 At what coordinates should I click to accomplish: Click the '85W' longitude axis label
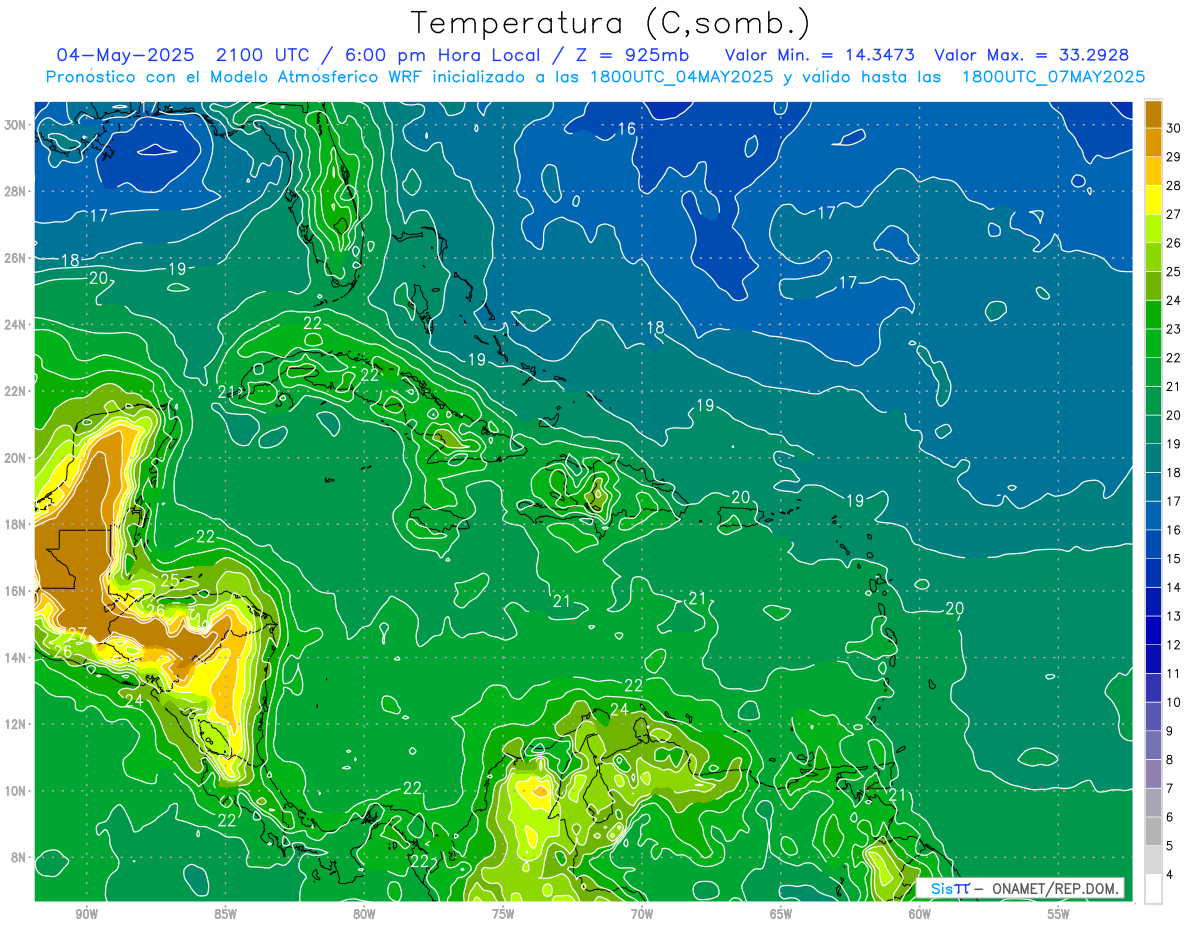pos(225,914)
